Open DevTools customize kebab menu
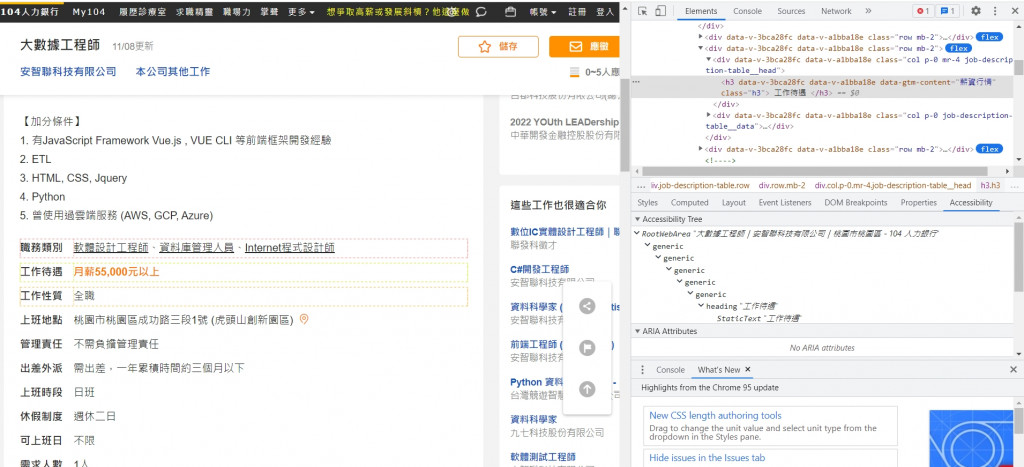The height and width of the screenshot is (467, 1024). tap(995, 11)
